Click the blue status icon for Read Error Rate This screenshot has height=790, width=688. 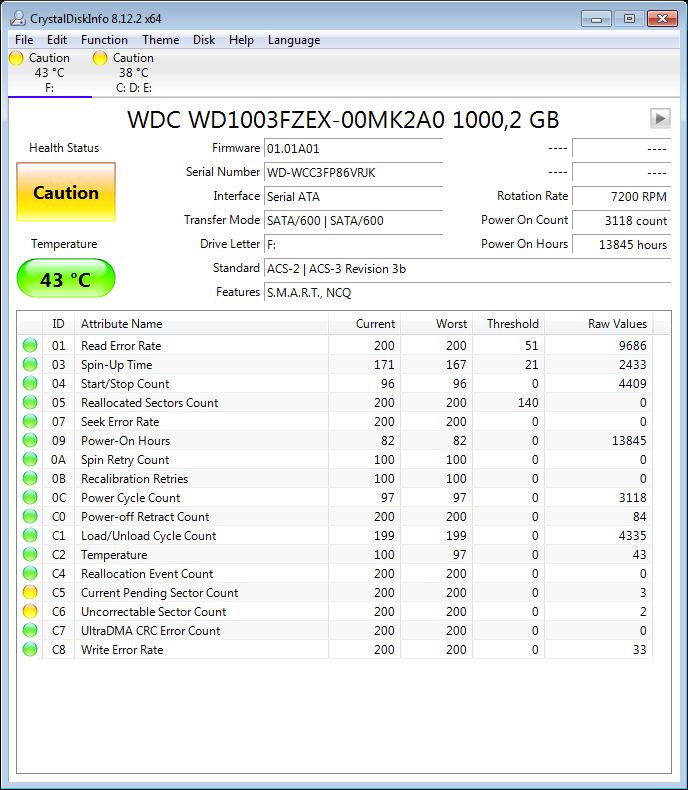30,346
